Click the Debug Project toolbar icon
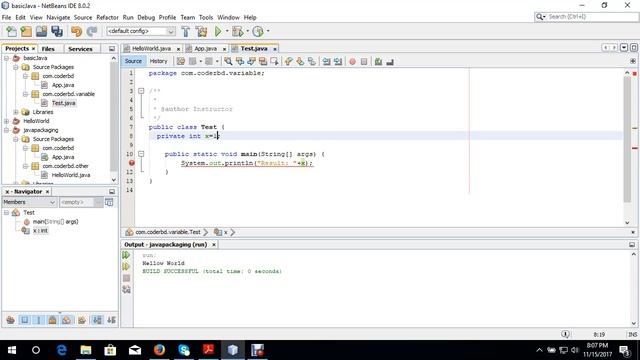 (x=237, y=31)
